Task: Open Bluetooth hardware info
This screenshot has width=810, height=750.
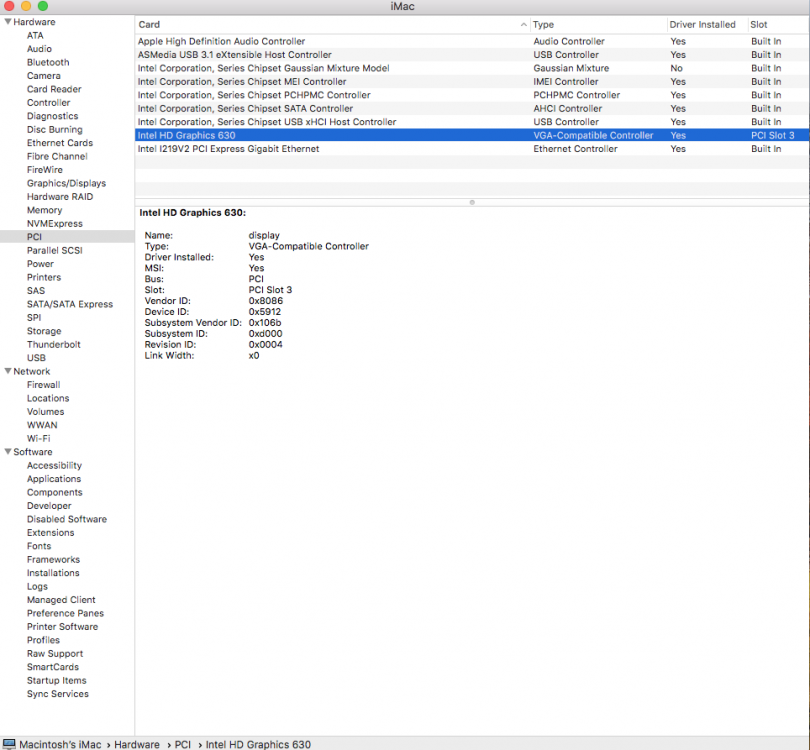Action: pos(48,62)
